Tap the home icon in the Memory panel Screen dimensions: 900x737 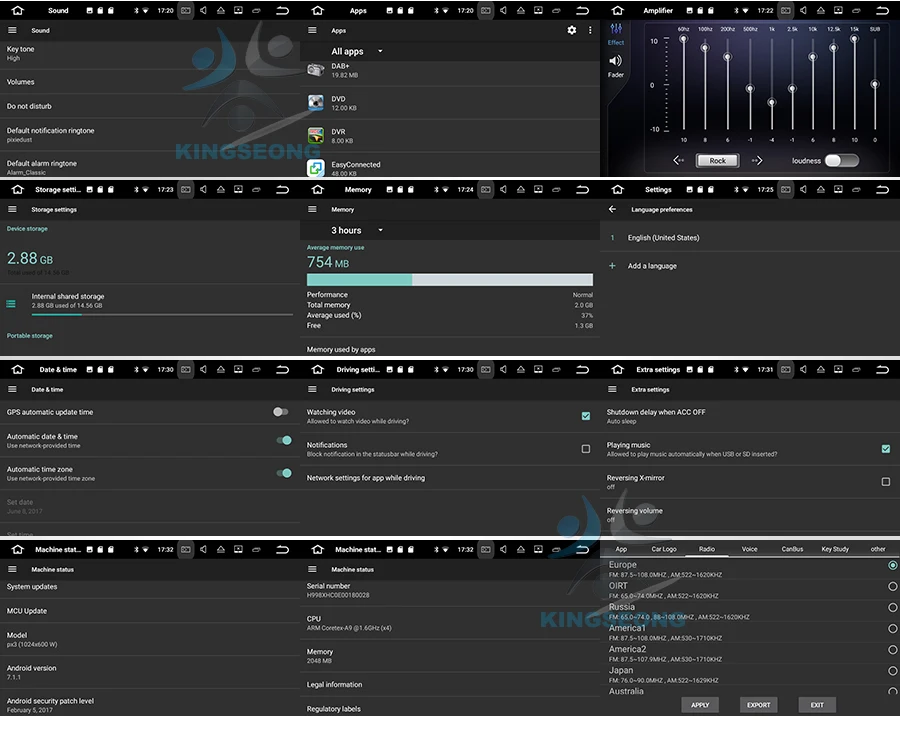click(x=317, y=189)
